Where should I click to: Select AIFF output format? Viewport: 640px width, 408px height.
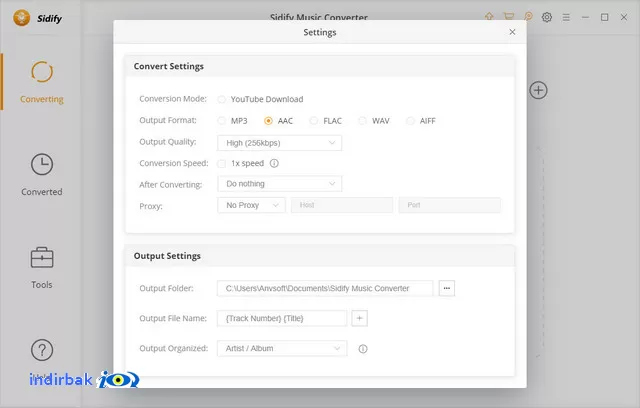point(410,121)
